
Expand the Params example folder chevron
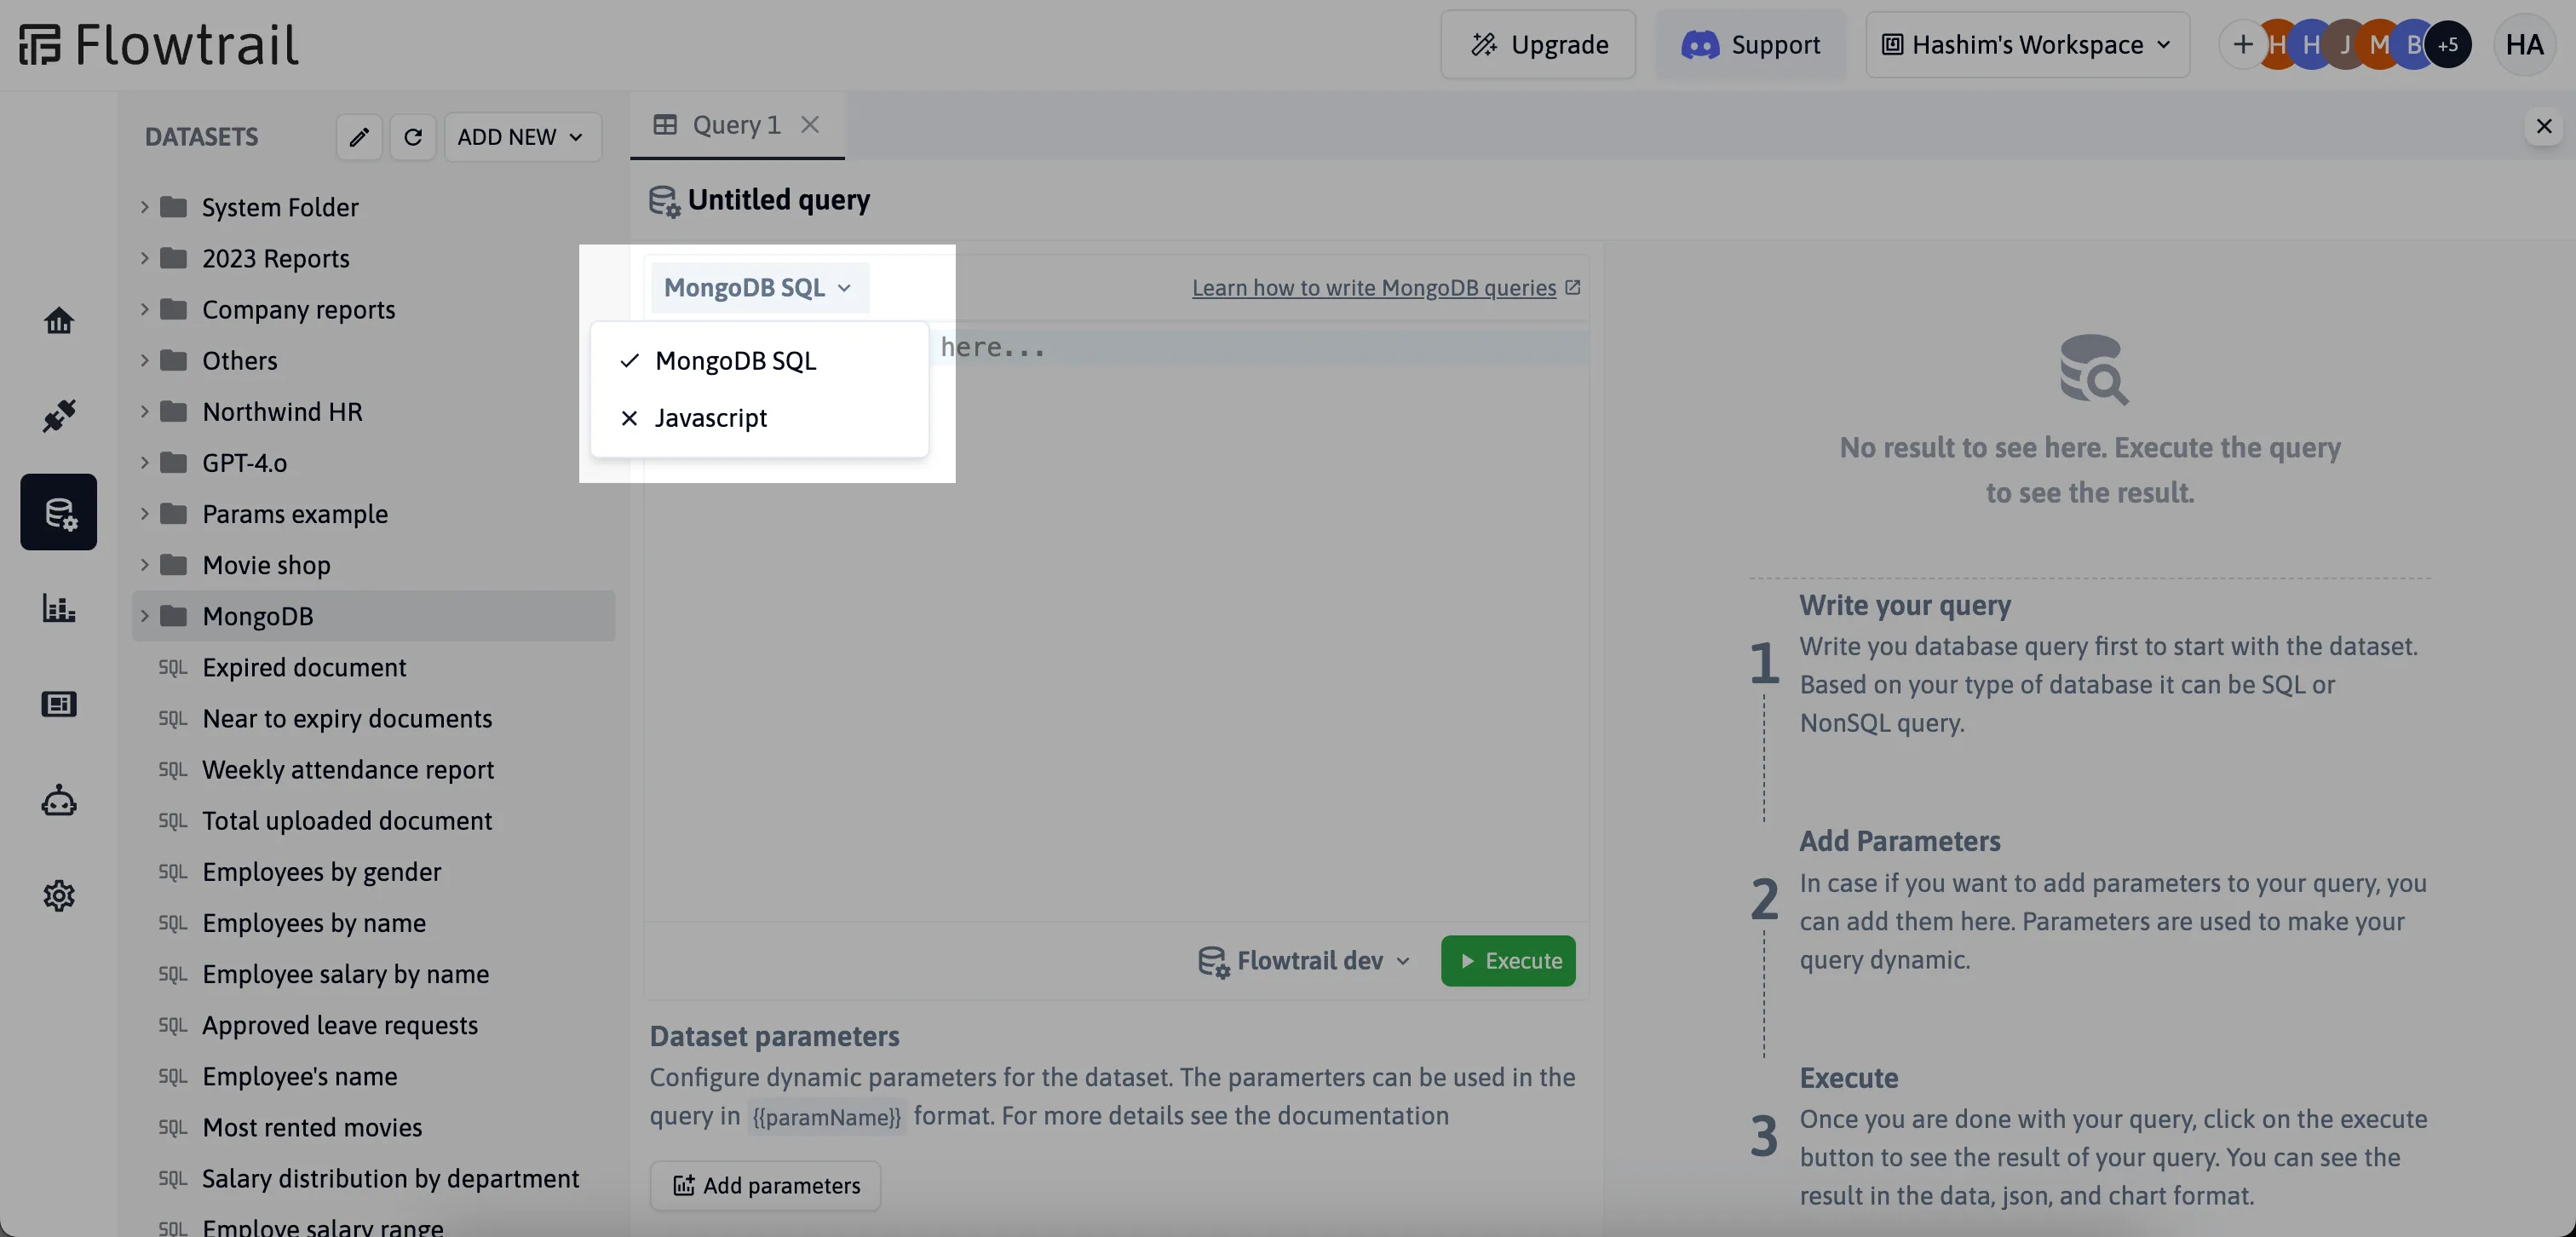[x=144, y=513]
